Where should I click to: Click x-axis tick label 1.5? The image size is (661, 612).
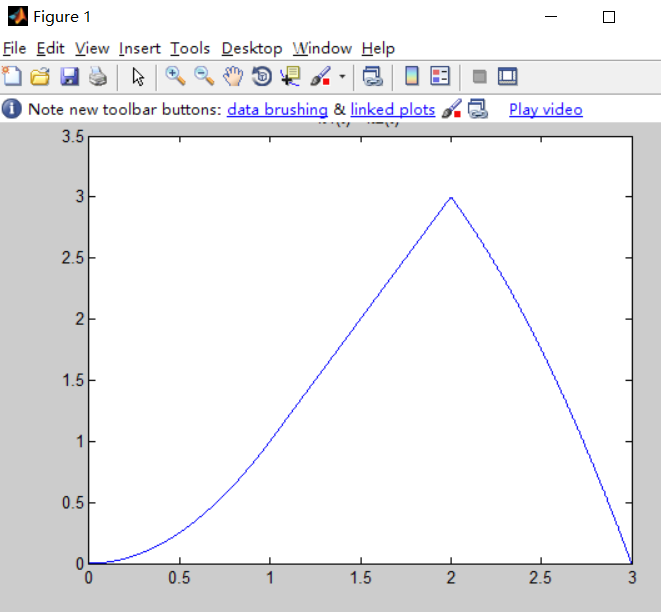coord(361,577)
